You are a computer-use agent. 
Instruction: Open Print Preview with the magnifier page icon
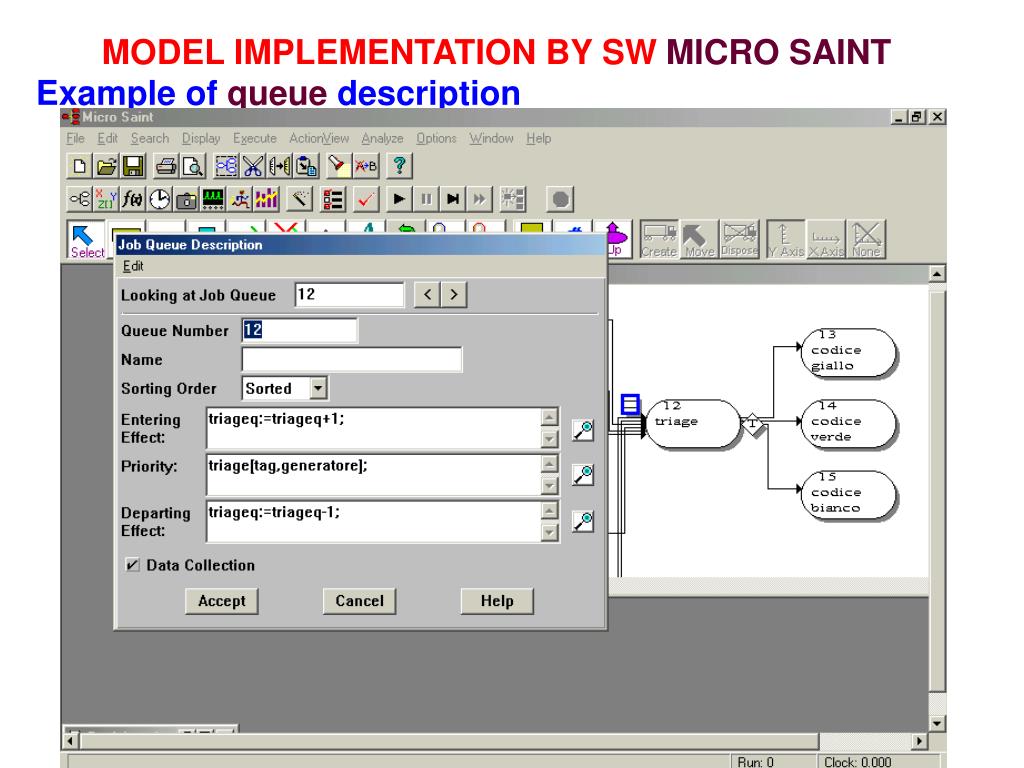pos(193,166)
